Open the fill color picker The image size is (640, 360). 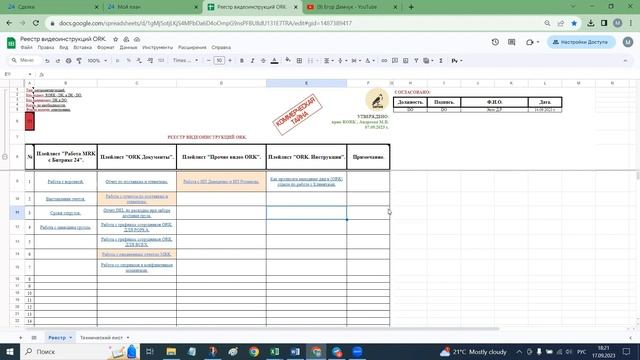288,60
